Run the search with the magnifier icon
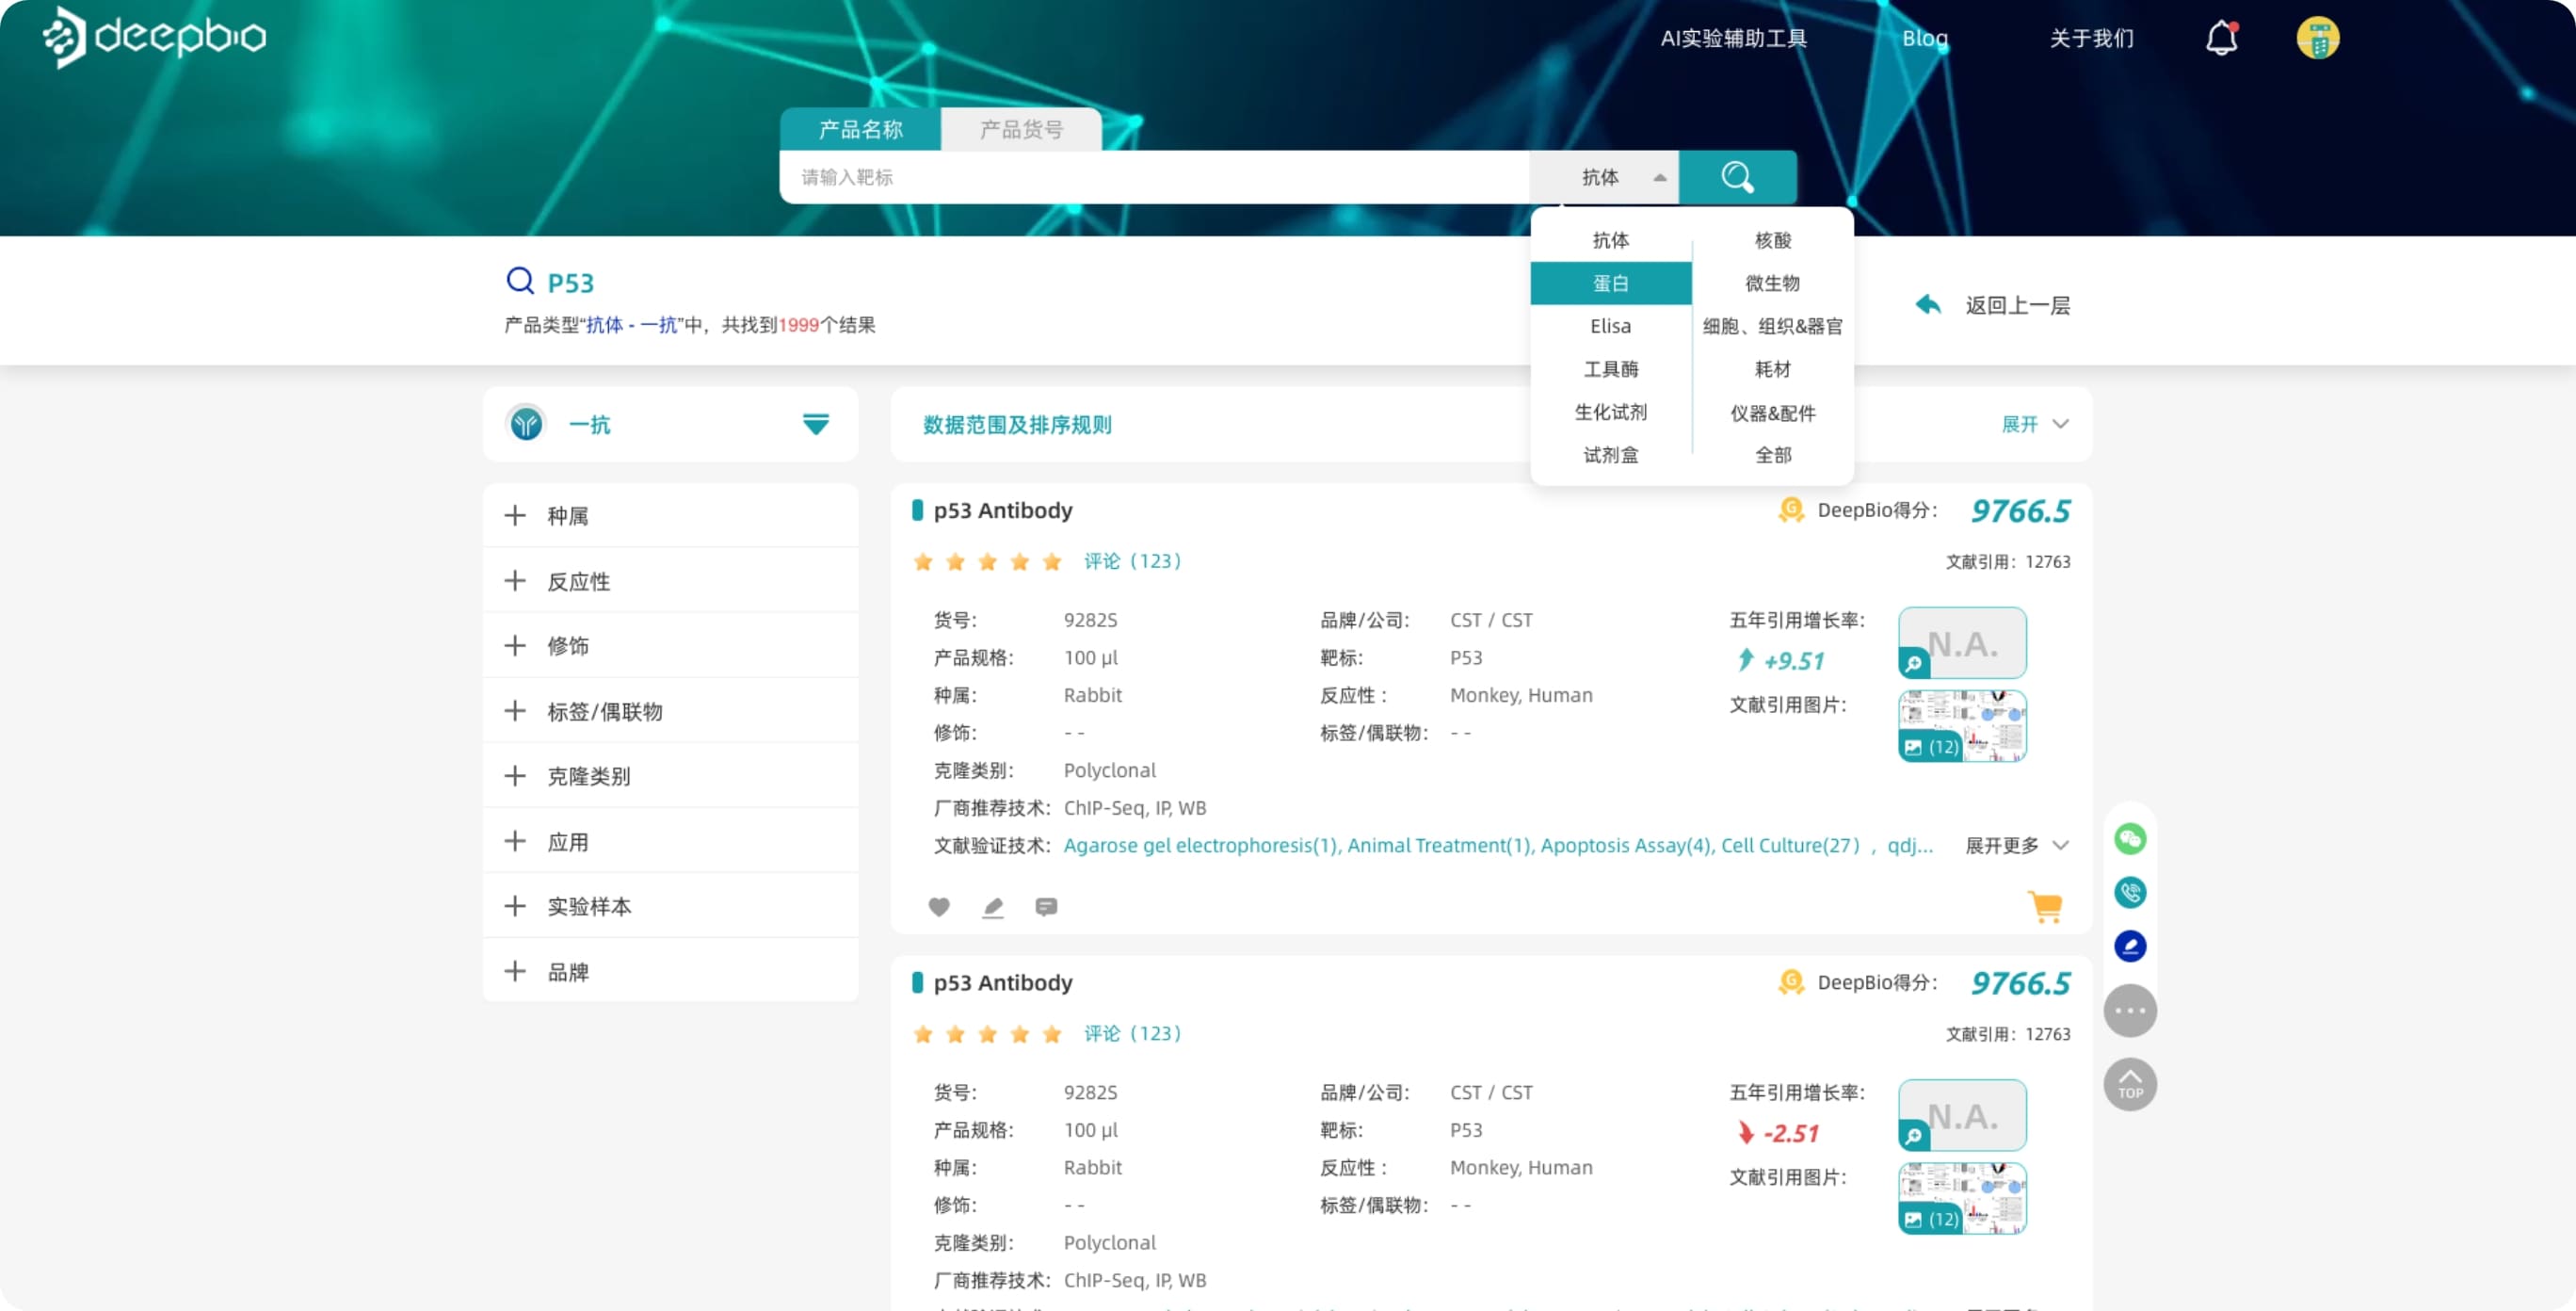Screen dimensions: 2576x1311 (x=1737, y=177)
